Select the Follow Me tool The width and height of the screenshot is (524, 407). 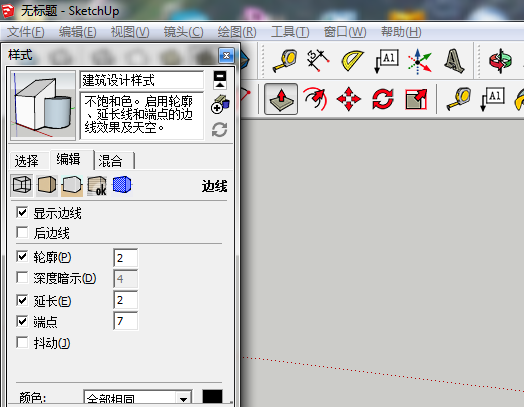(314, 99)
